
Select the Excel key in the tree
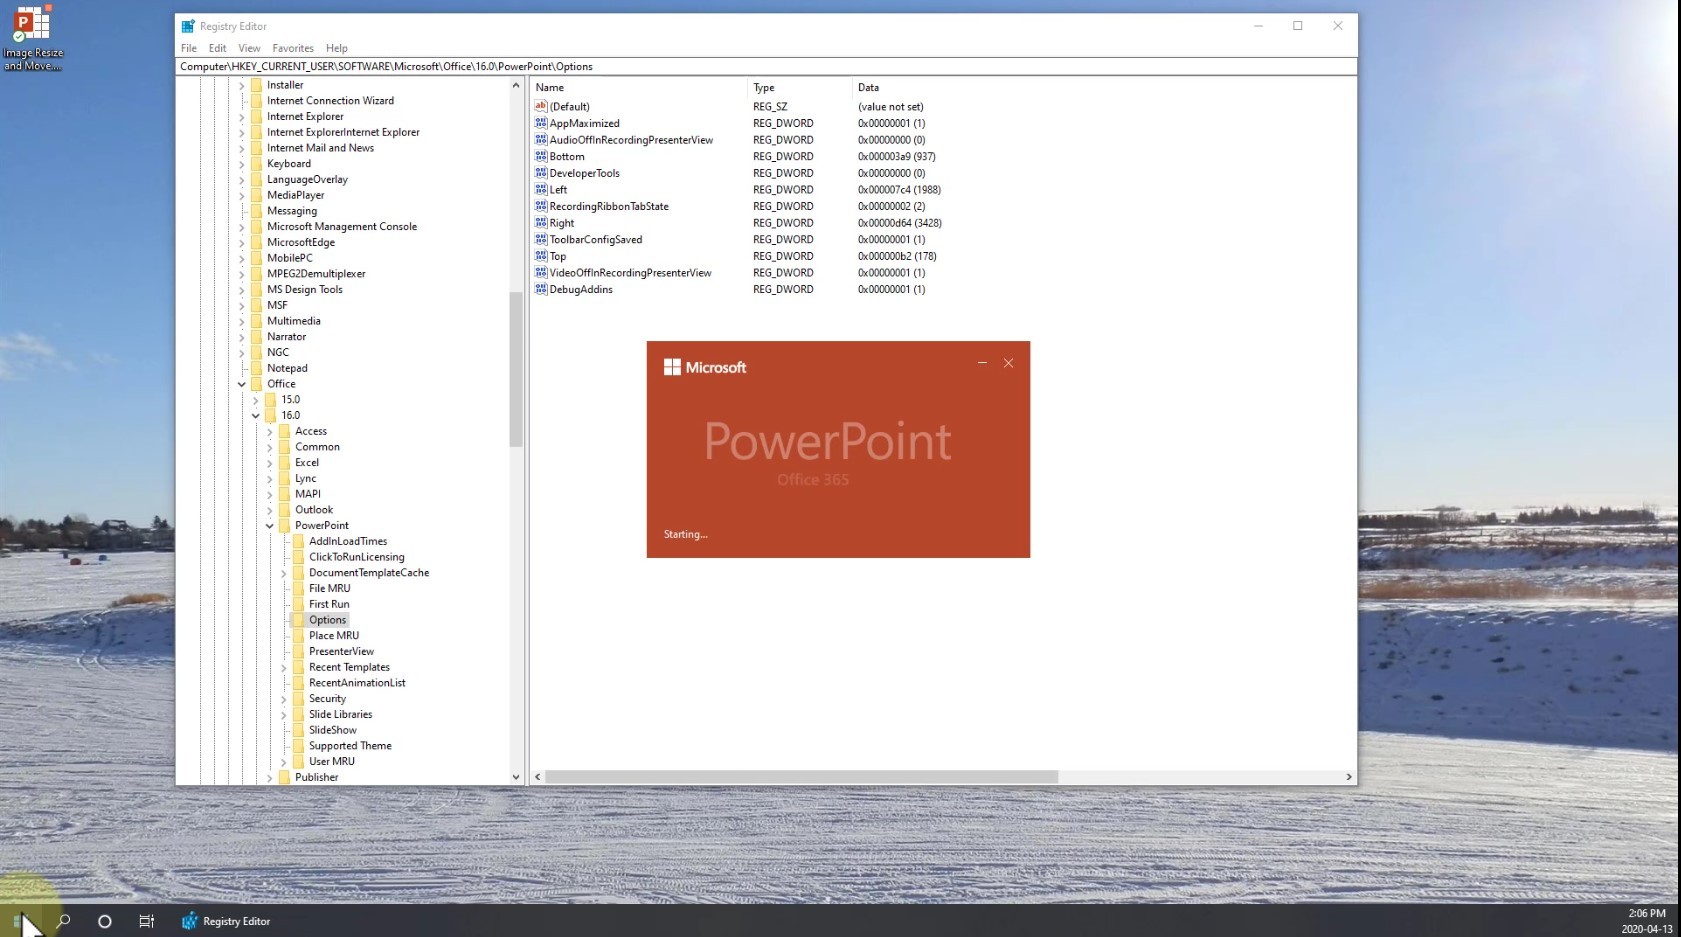pos(307,462)
